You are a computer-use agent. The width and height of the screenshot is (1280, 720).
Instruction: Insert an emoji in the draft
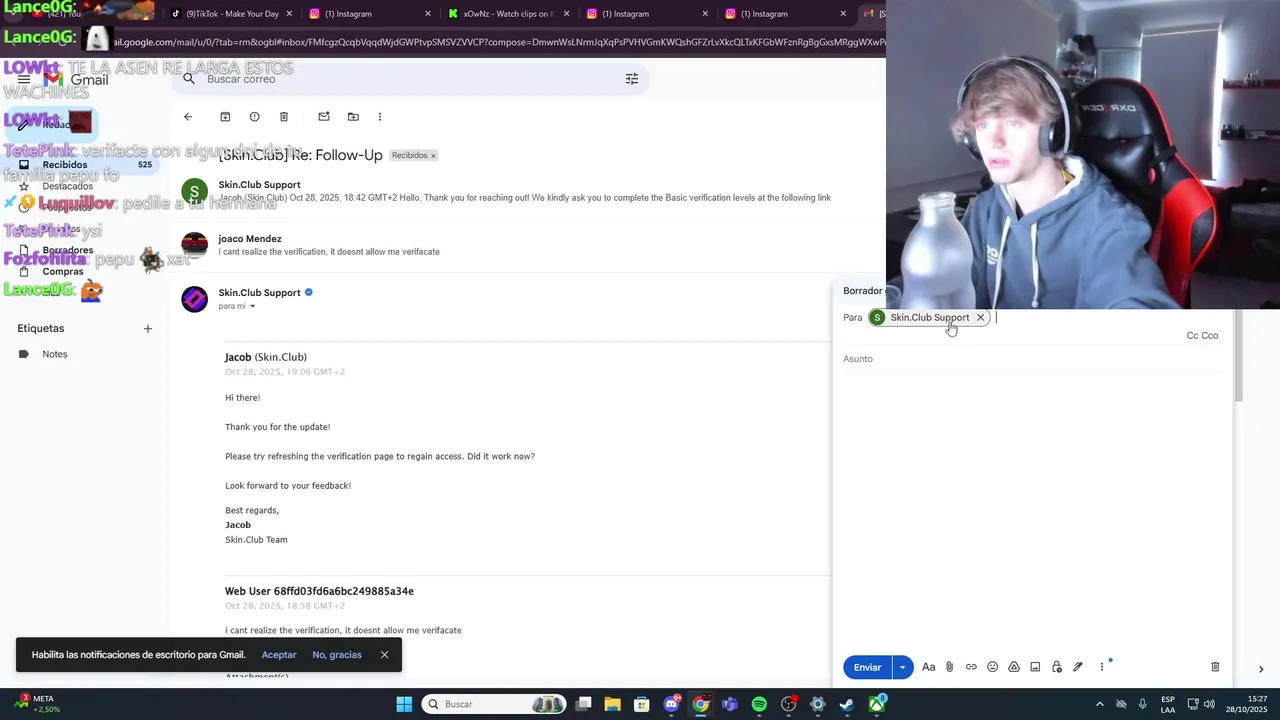coord(992,667)
